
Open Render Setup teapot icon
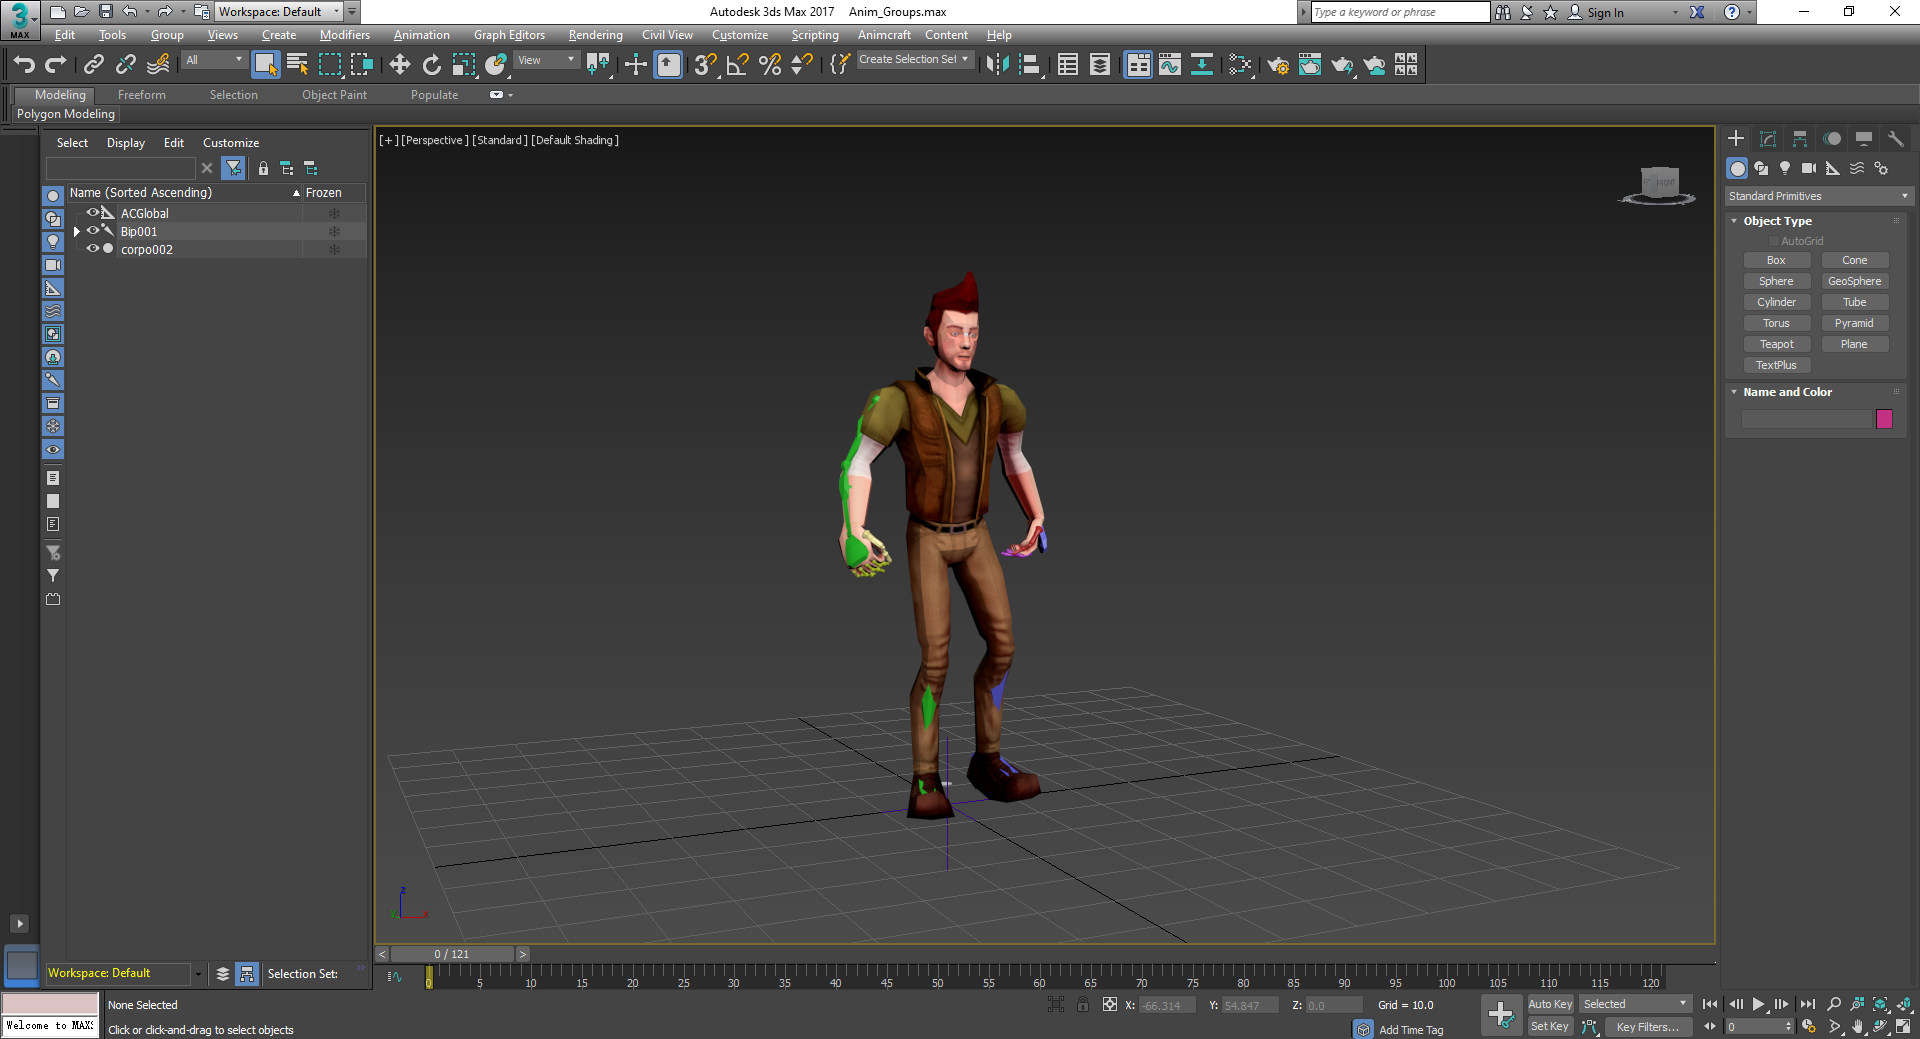[x=1278, y=65]
